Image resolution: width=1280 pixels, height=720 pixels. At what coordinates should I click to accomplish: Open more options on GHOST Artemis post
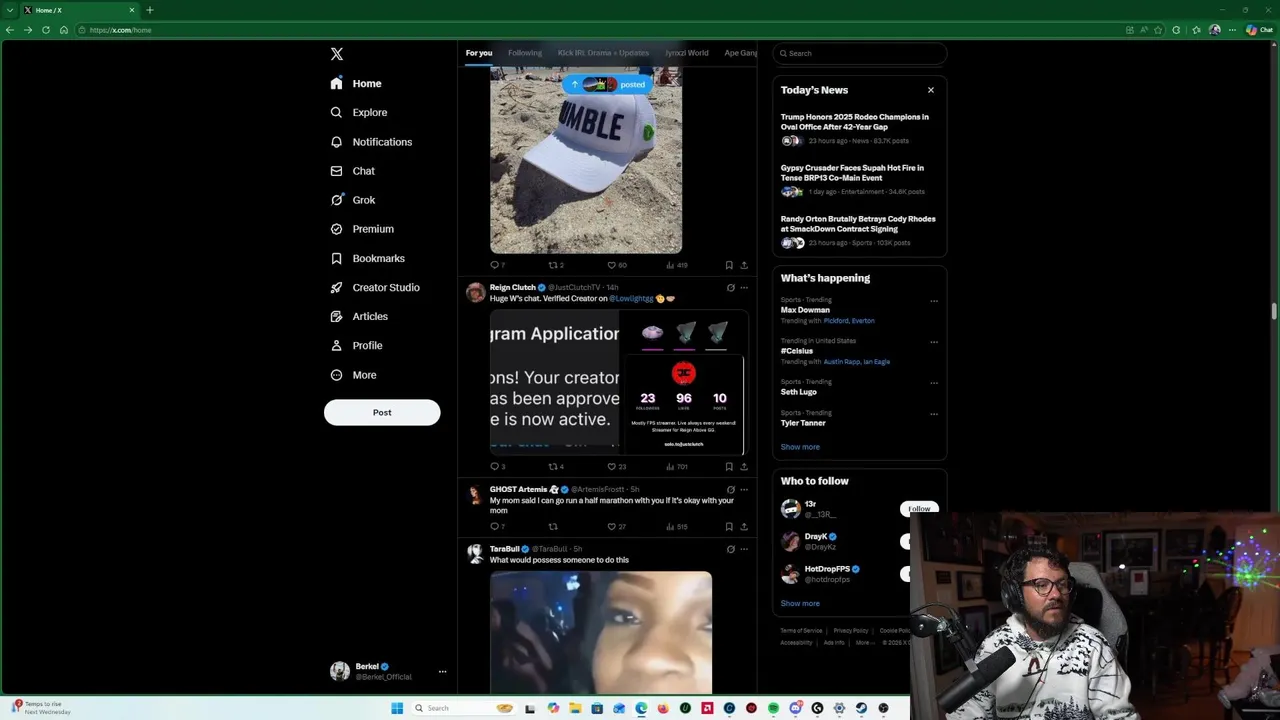[x=743, y=490]
